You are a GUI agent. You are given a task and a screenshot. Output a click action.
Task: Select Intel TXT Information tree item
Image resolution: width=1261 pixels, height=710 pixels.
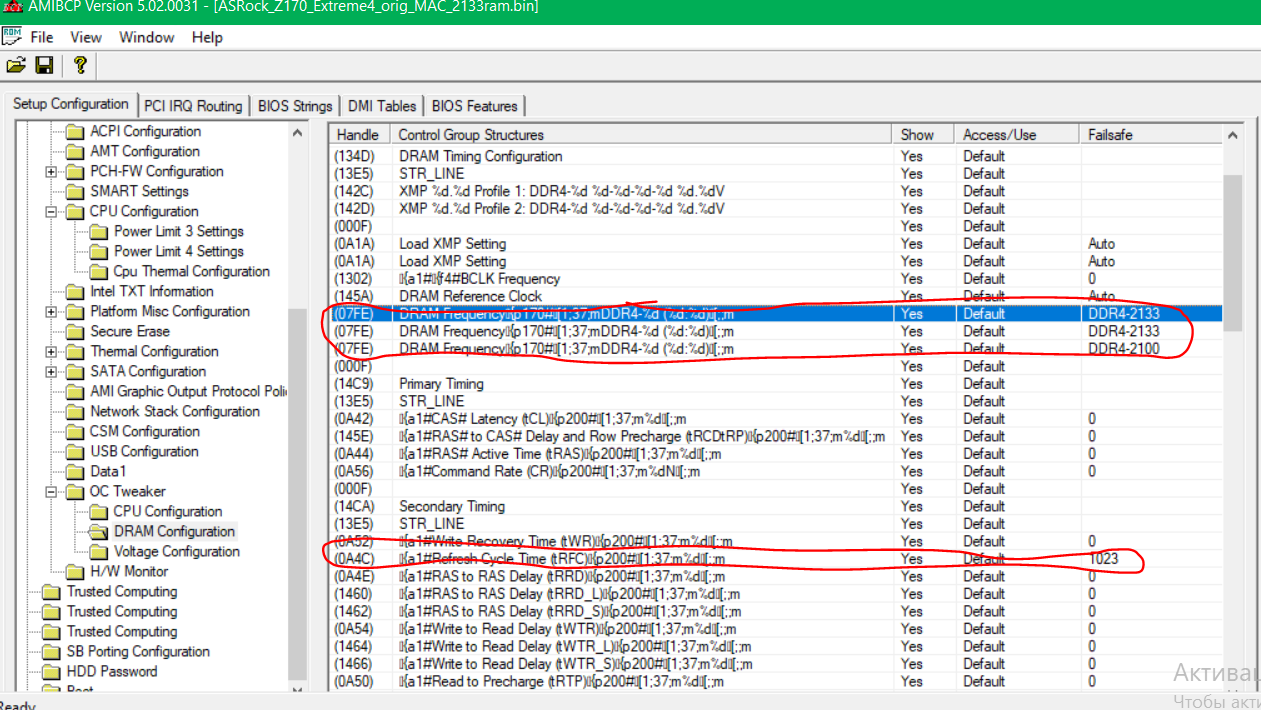[152, 291]
